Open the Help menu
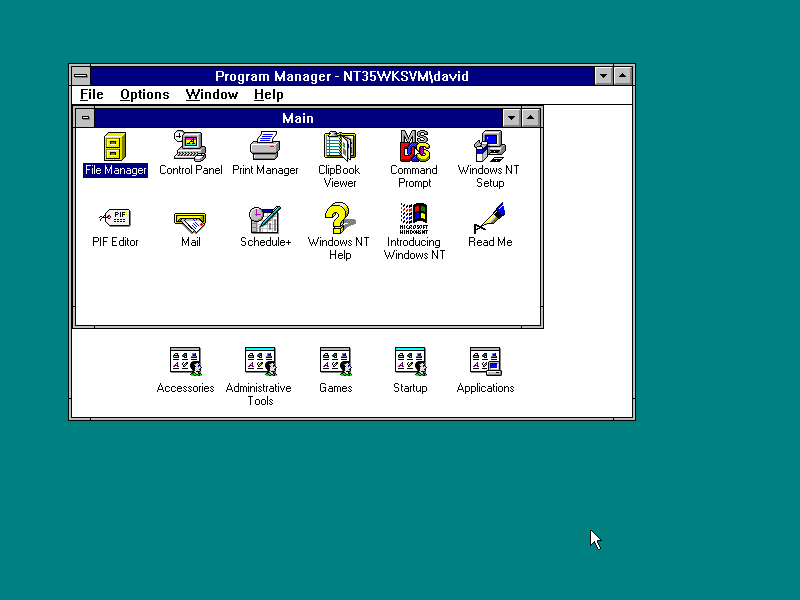The height and width of the screenshot is (600, 800). (x=268, y=95)
